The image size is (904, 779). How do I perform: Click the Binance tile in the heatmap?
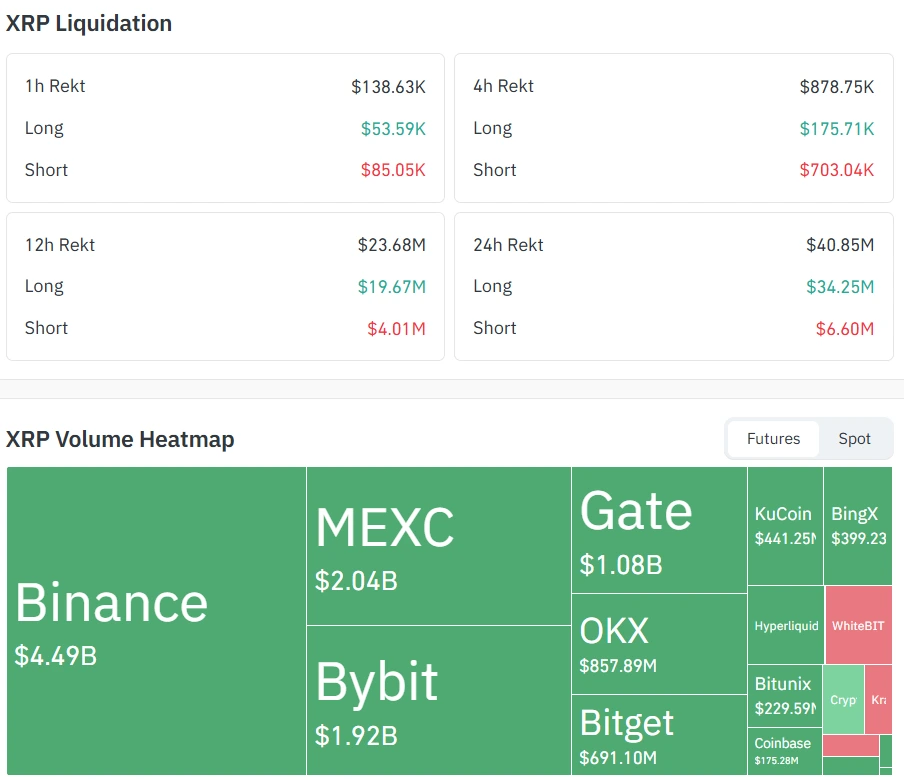150,620
